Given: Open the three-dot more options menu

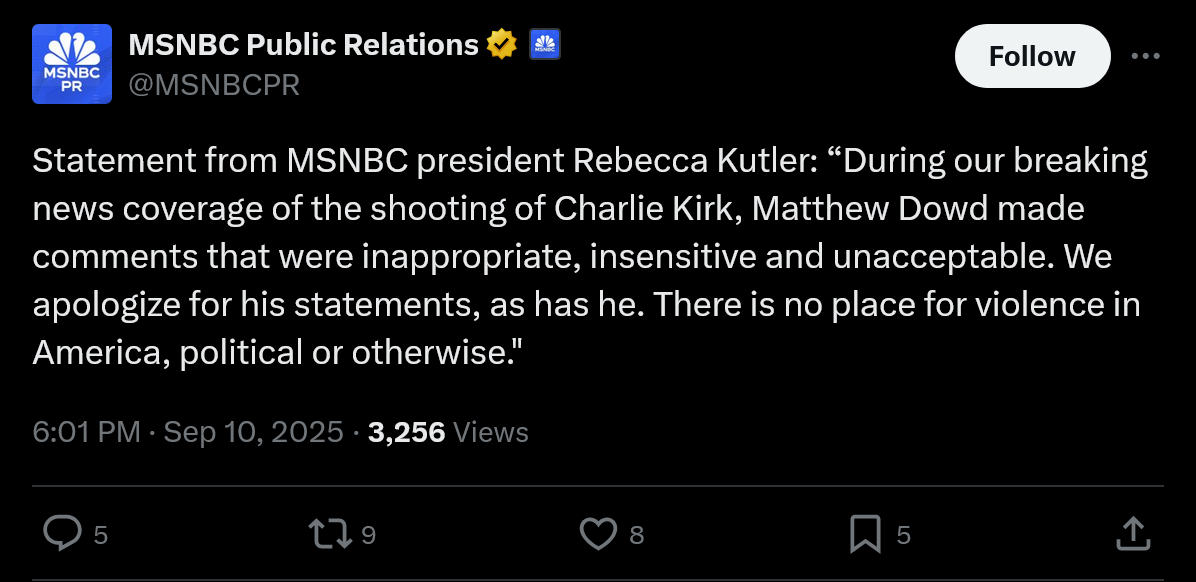Looking at the screenshot, I should point(1145,56).
